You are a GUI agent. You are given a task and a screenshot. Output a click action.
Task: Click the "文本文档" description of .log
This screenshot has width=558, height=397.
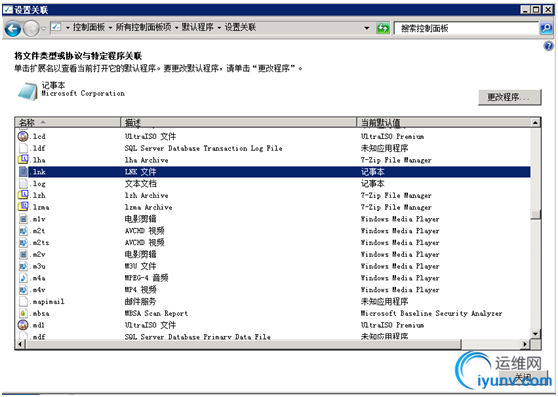(x=141, y=184)
